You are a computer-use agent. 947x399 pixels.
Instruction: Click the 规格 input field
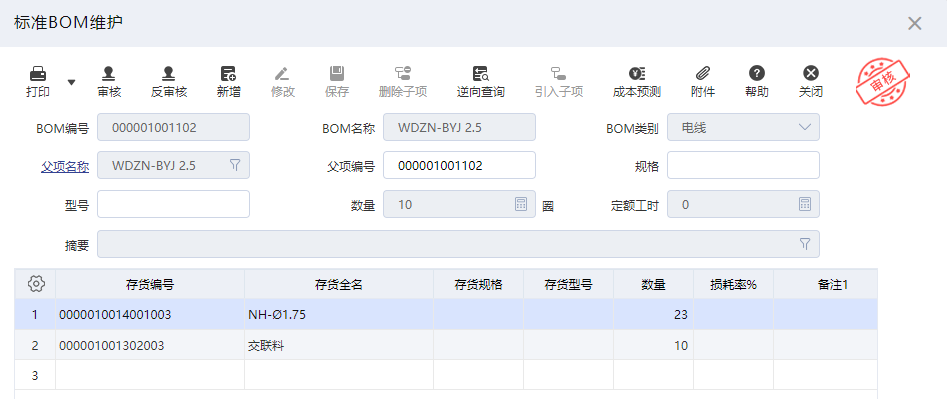click(x=743, y=165)
